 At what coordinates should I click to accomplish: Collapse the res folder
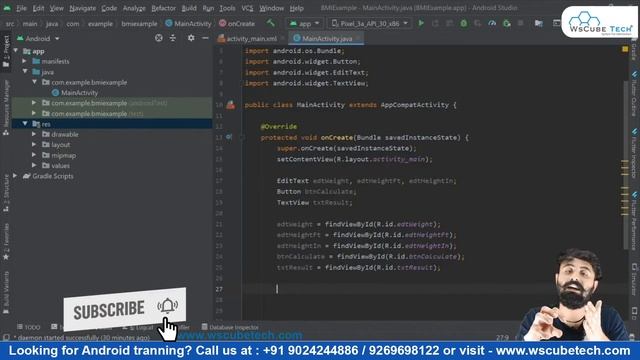tap(25, 124)
